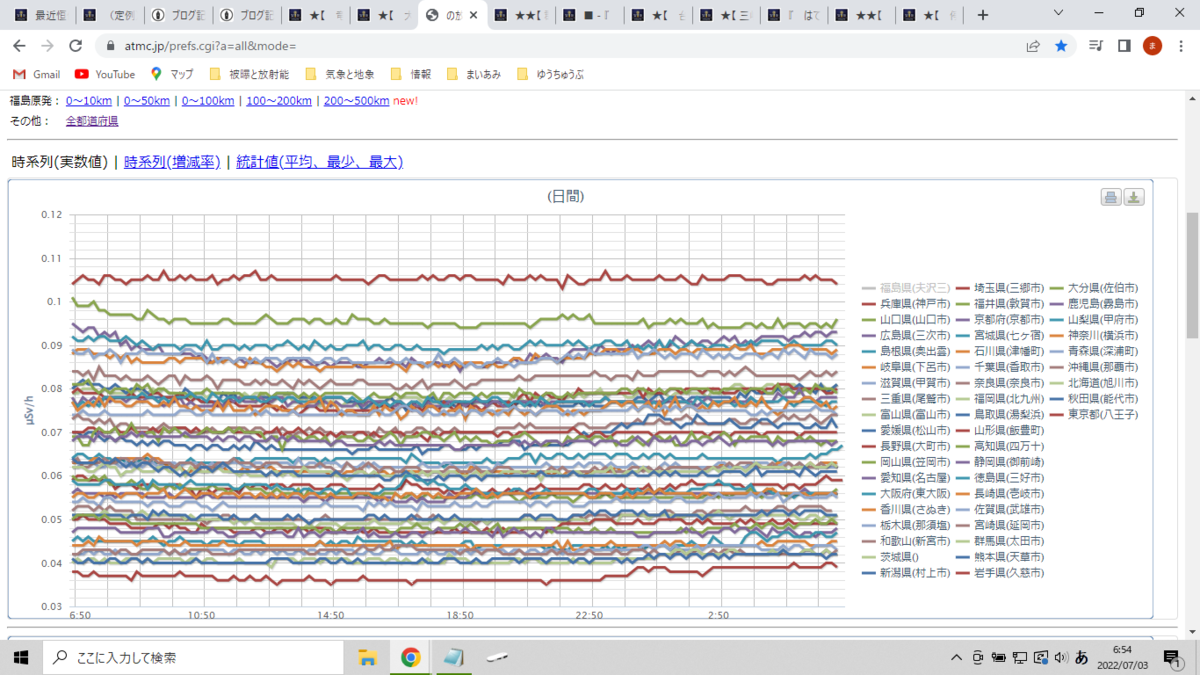Hide 埼玉県(三郷市) series in legend
Viewport: 1200px width, 675px height.
point(998,288)
